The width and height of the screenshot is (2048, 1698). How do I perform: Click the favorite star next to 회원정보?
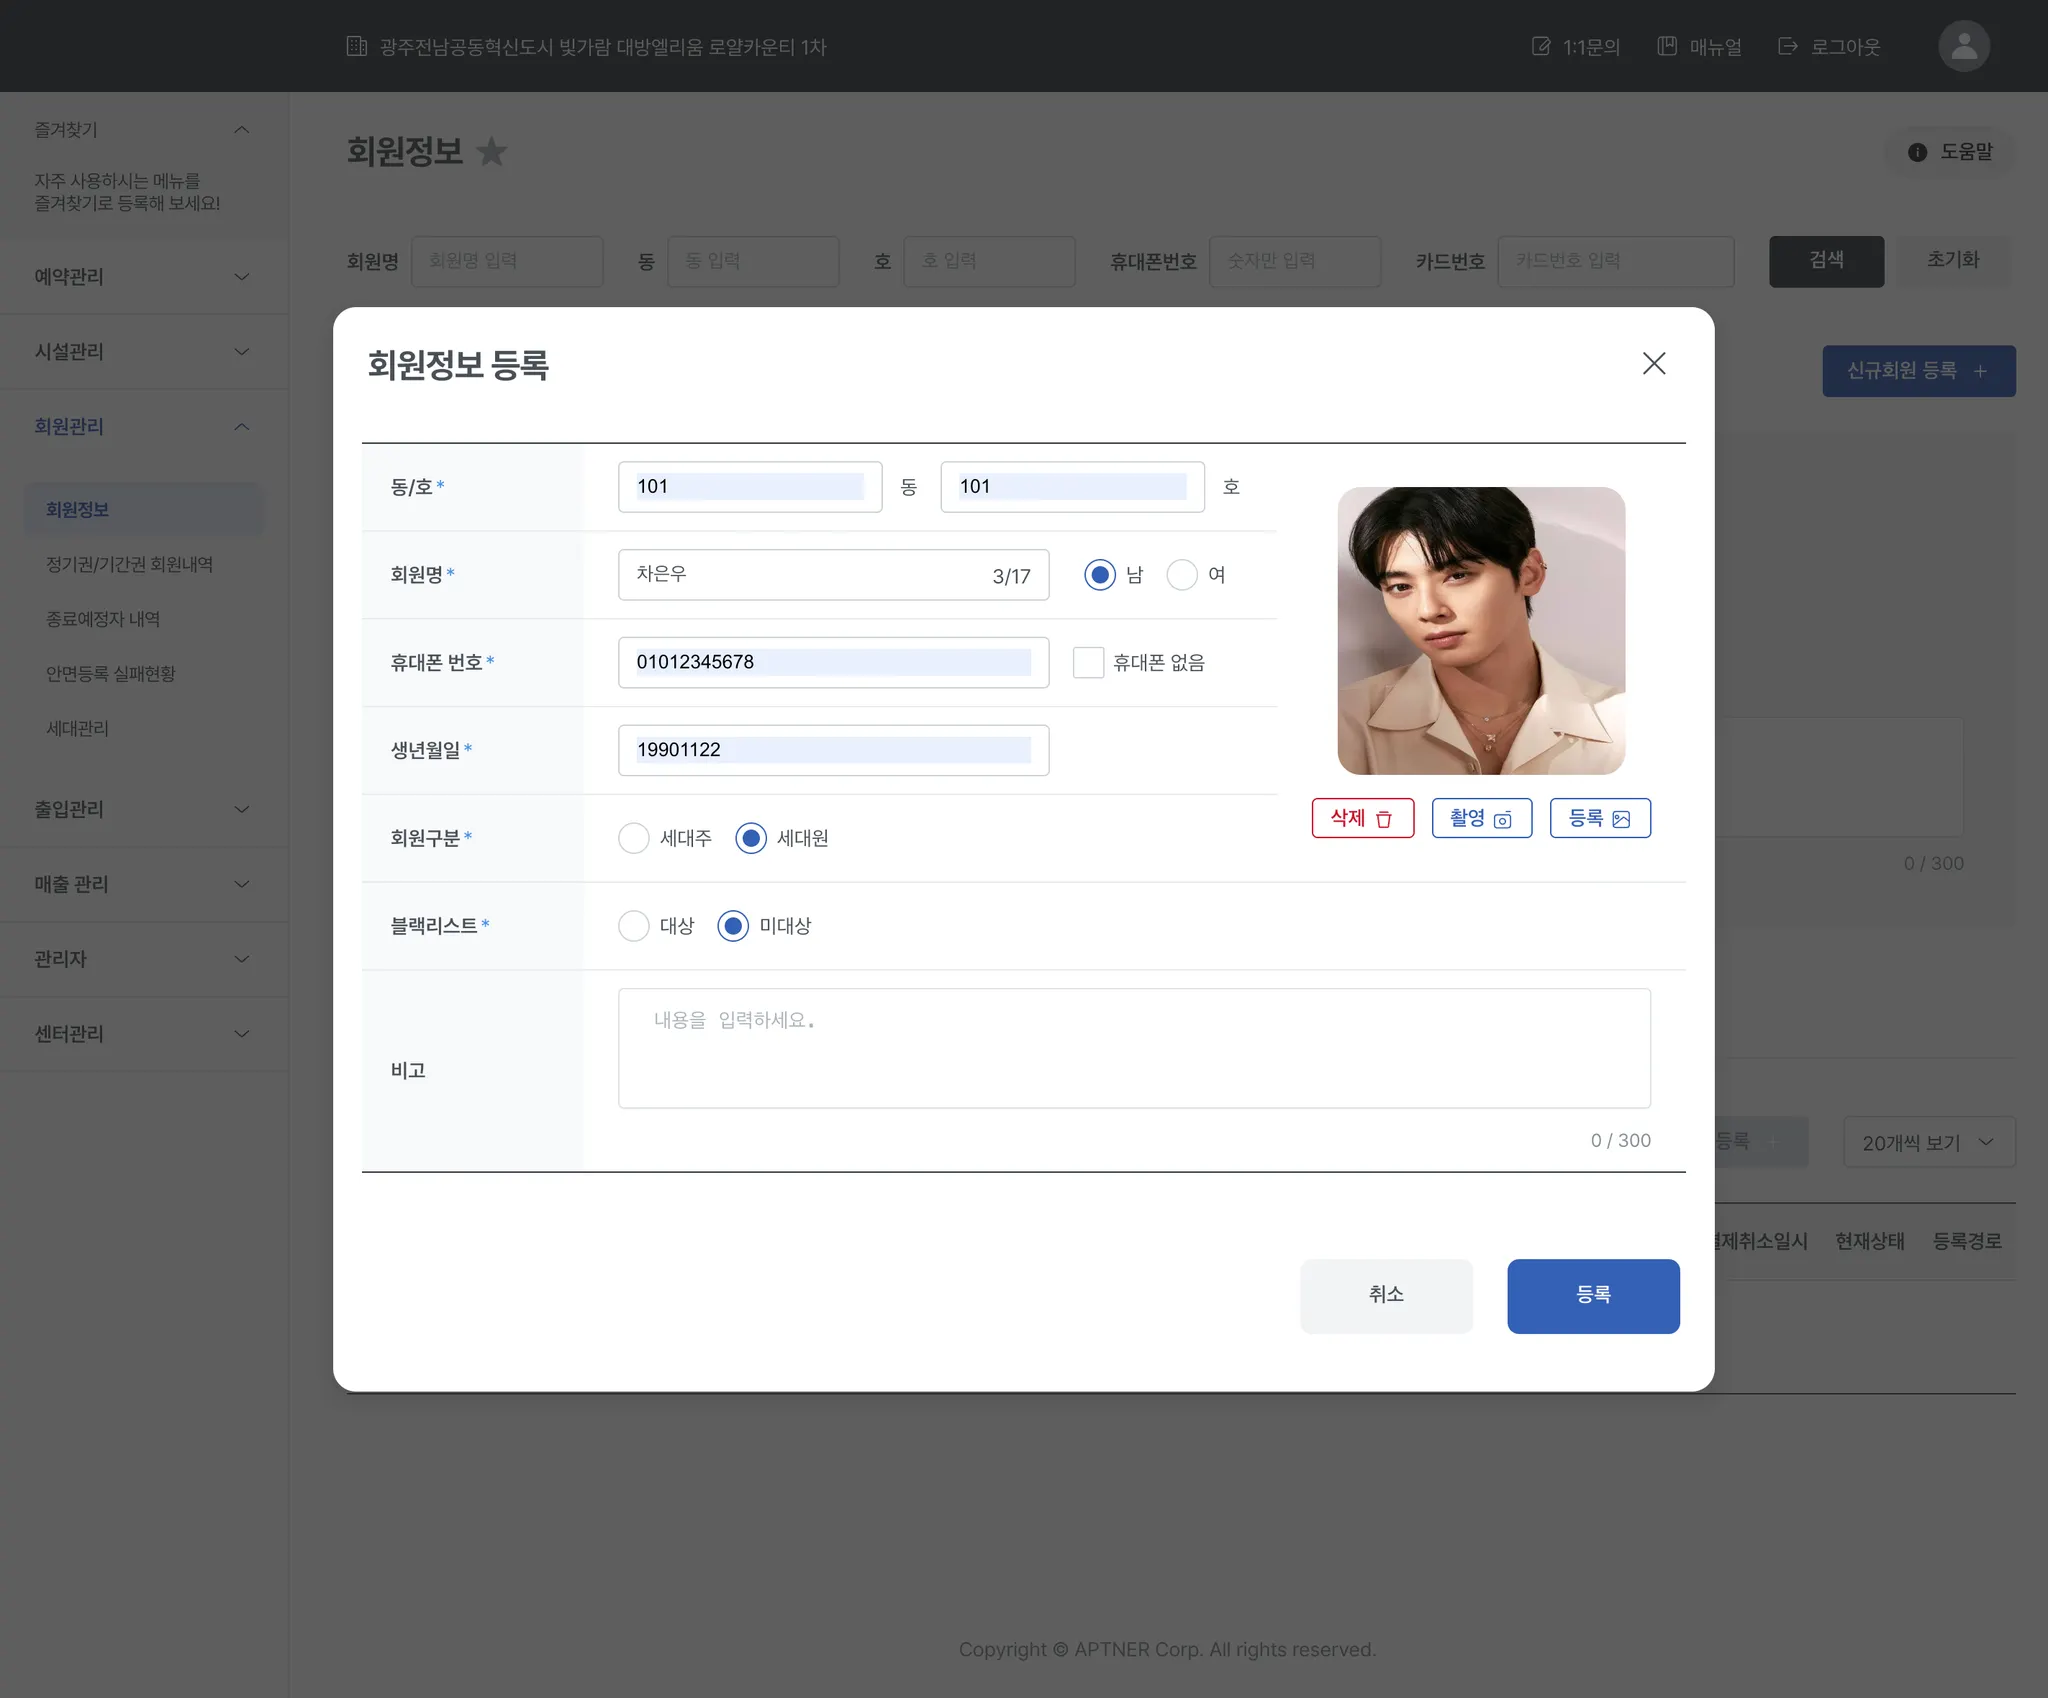coord(491,152)
